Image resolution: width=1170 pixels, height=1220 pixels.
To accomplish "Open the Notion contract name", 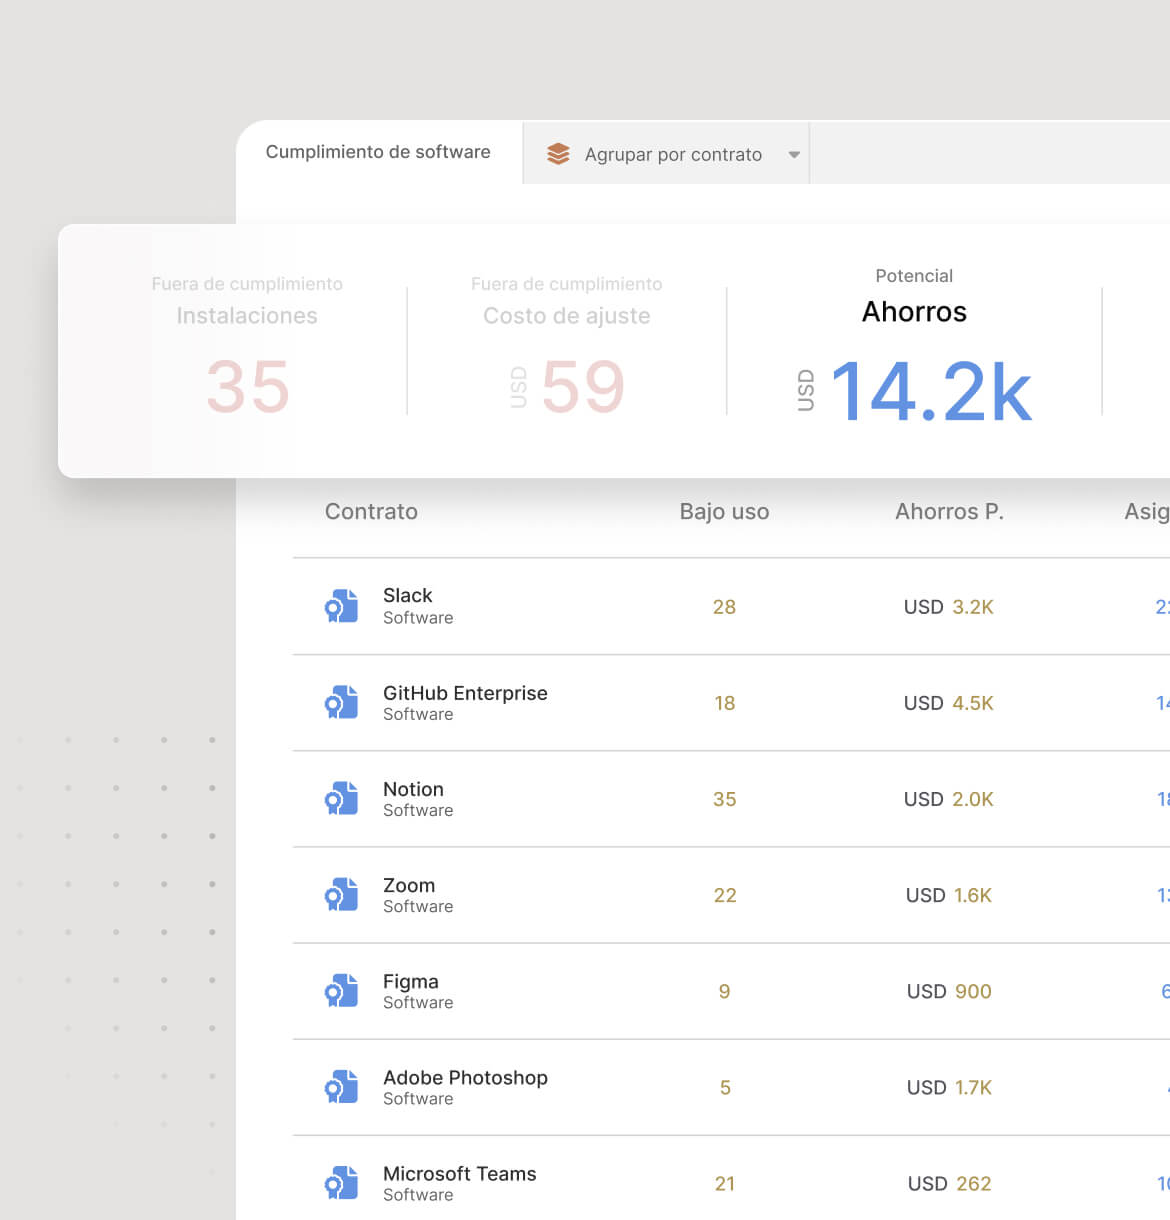I will 413,789.
